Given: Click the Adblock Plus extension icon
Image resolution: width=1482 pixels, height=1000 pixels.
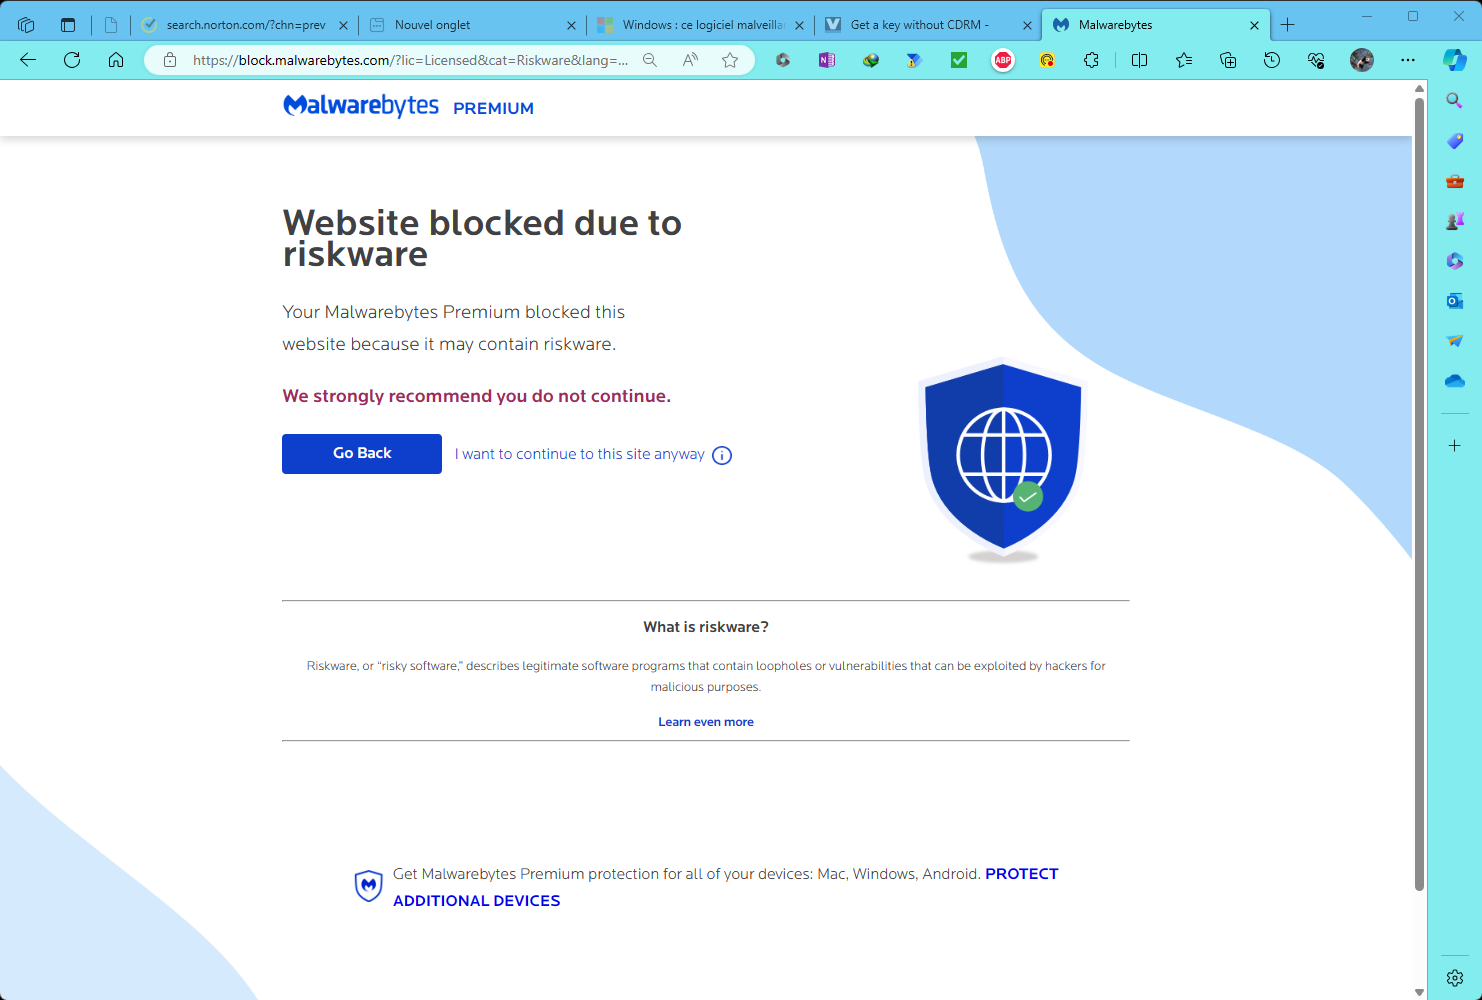Looking at the screenshot, I should click(1003, 60).
